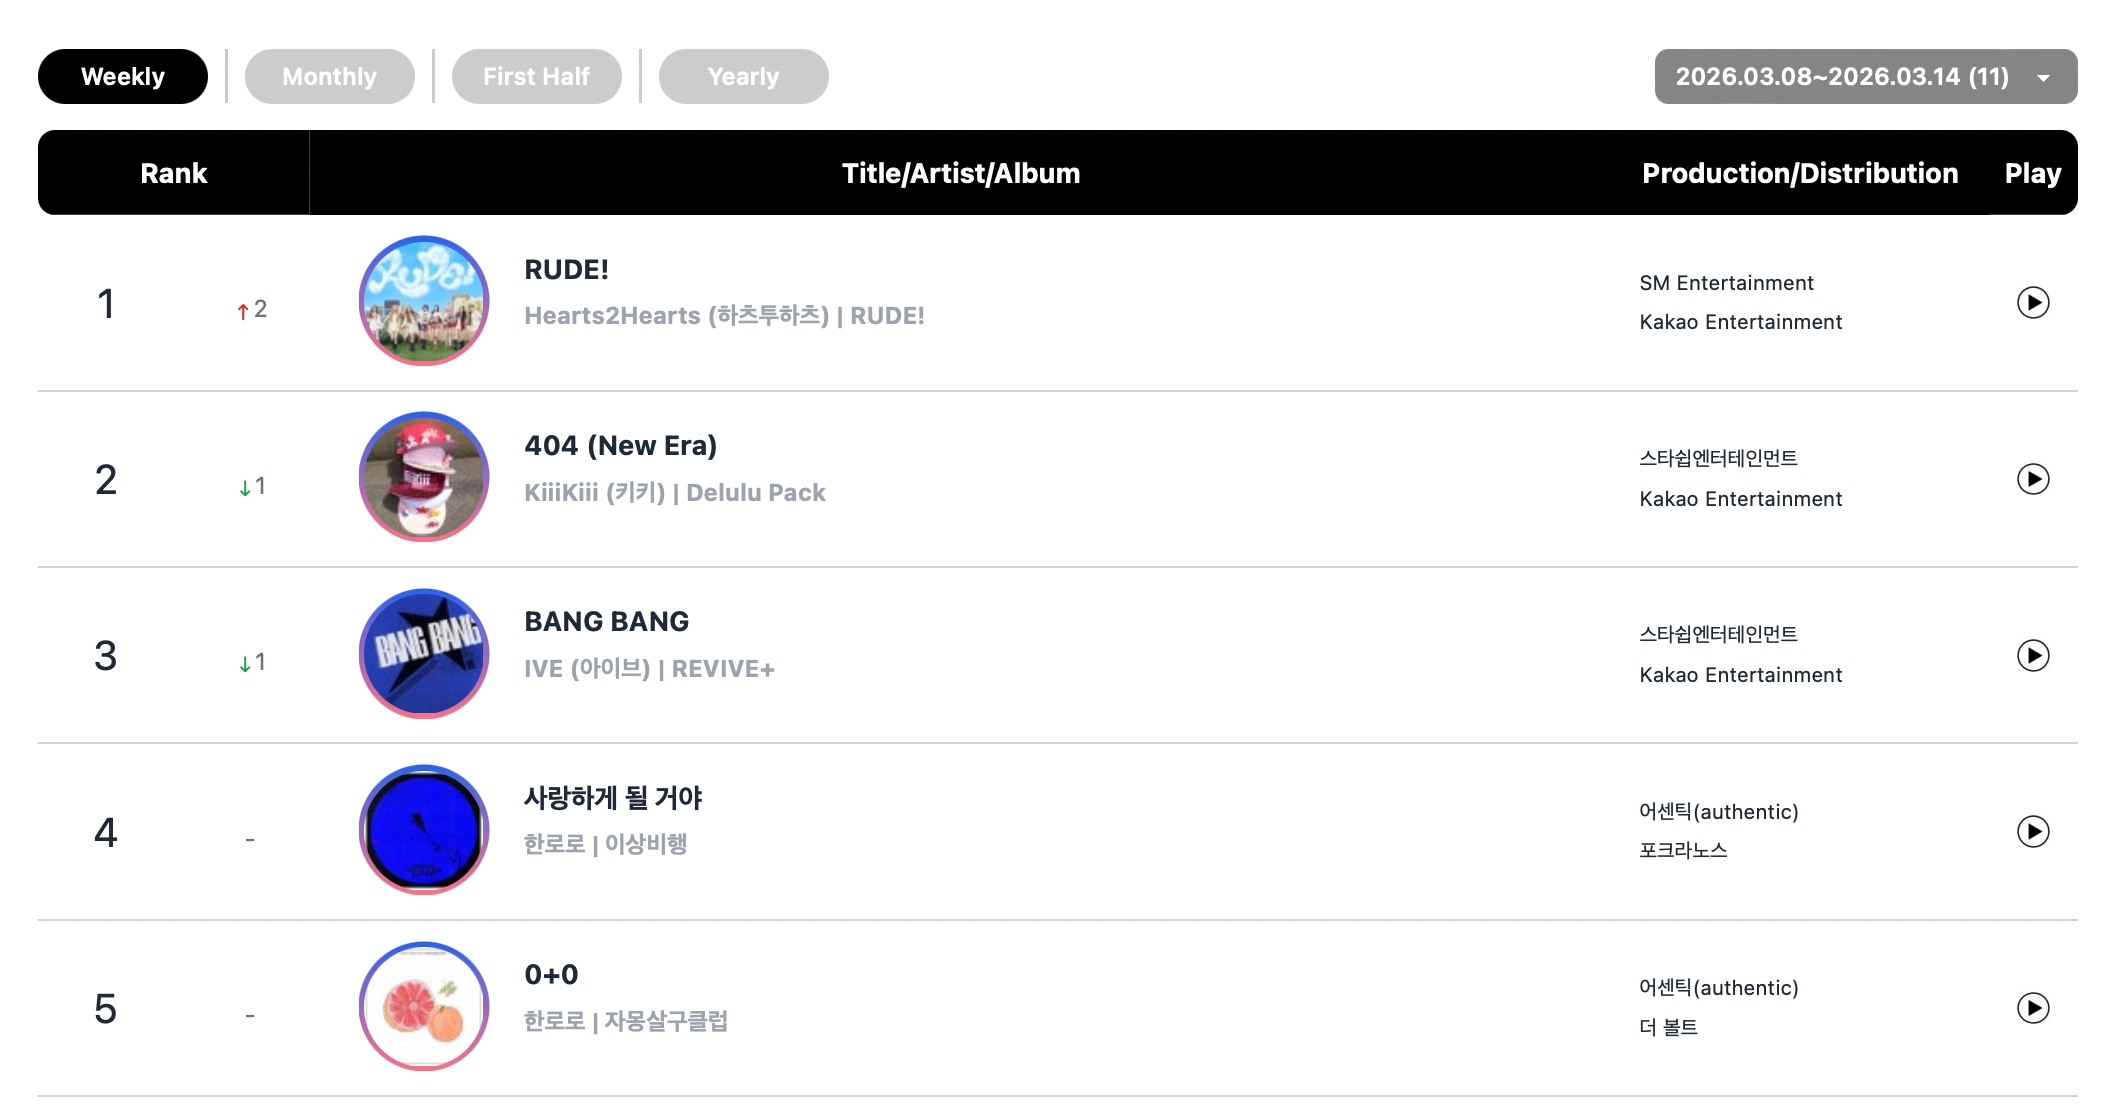Image resolution: width=2118 pixels, height=1106 pixels.
Task: Open IVE (아이브) | REVIVE+ artist link
Action: click(x=649, y=669)
